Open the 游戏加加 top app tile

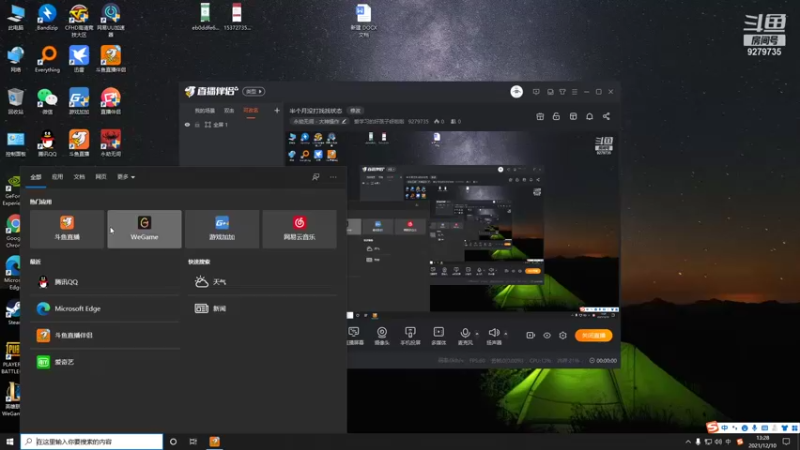[x=222, y=229]
